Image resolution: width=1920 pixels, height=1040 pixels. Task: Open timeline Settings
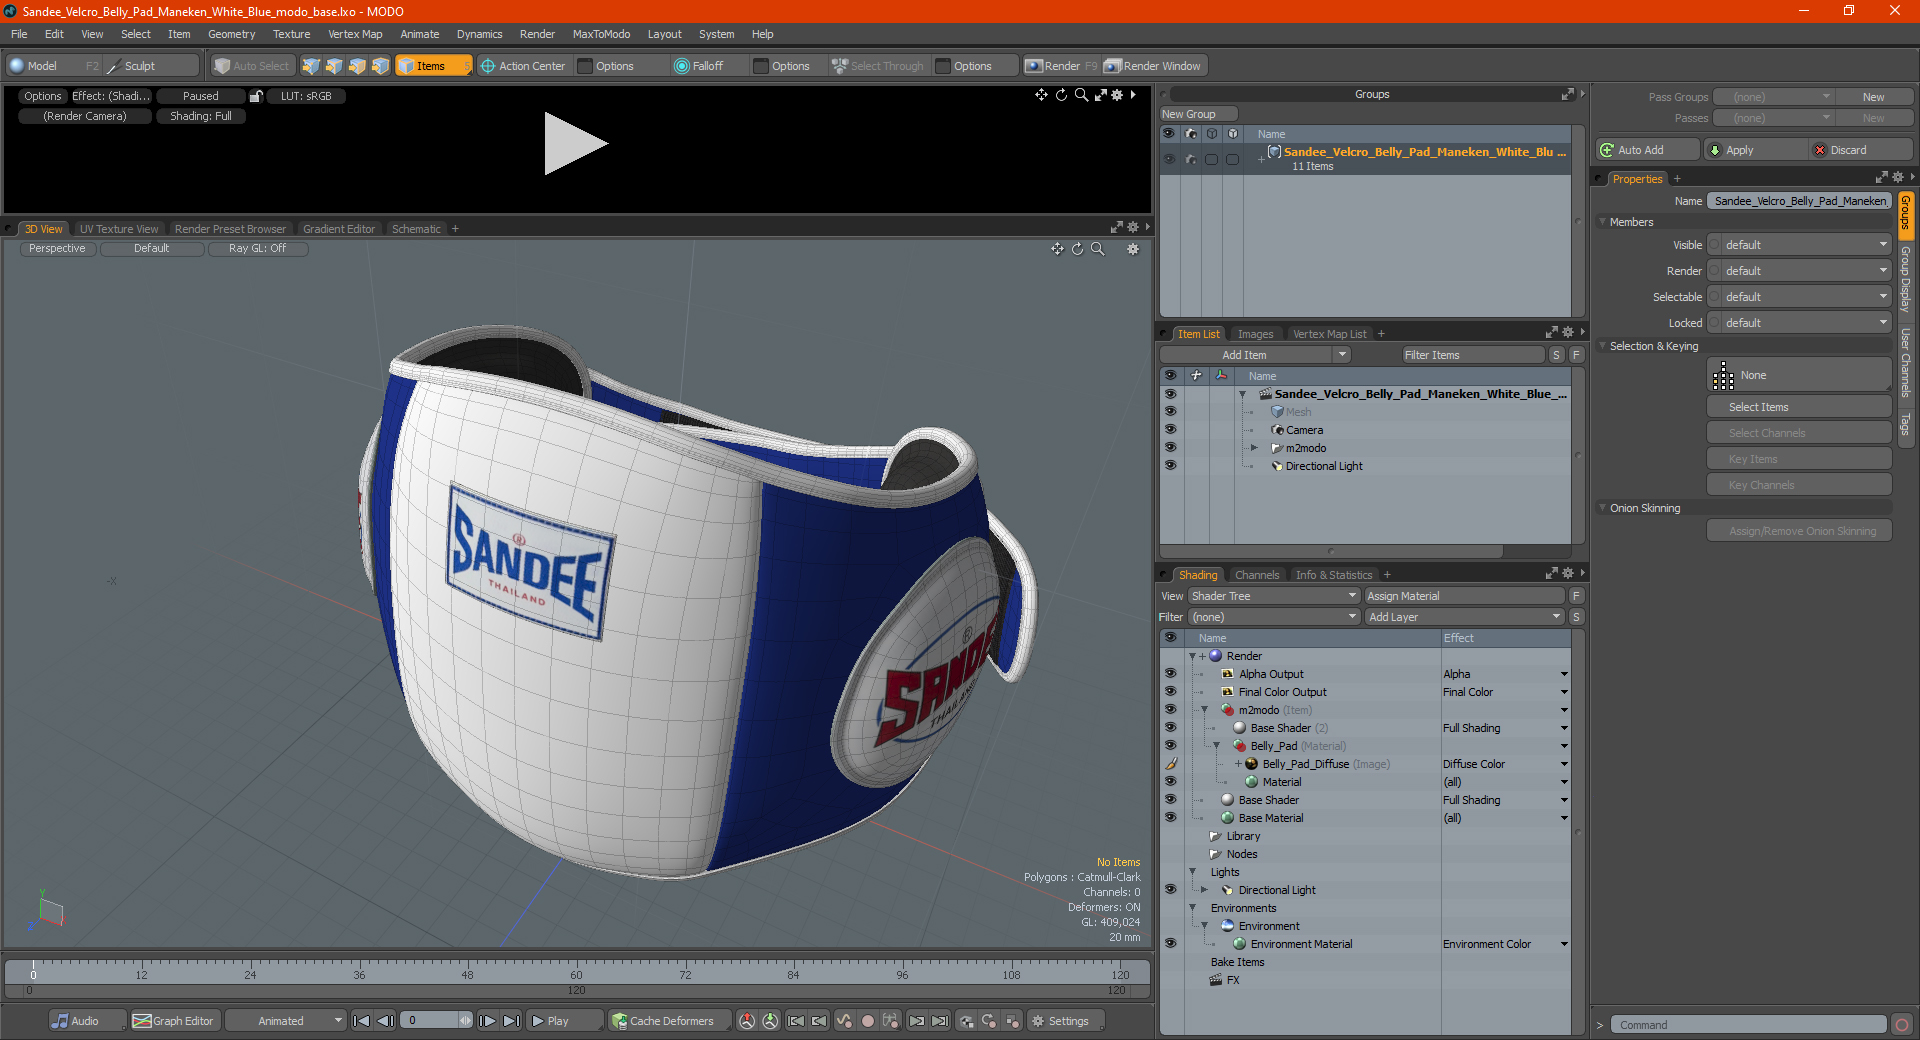(1064, 1021)
